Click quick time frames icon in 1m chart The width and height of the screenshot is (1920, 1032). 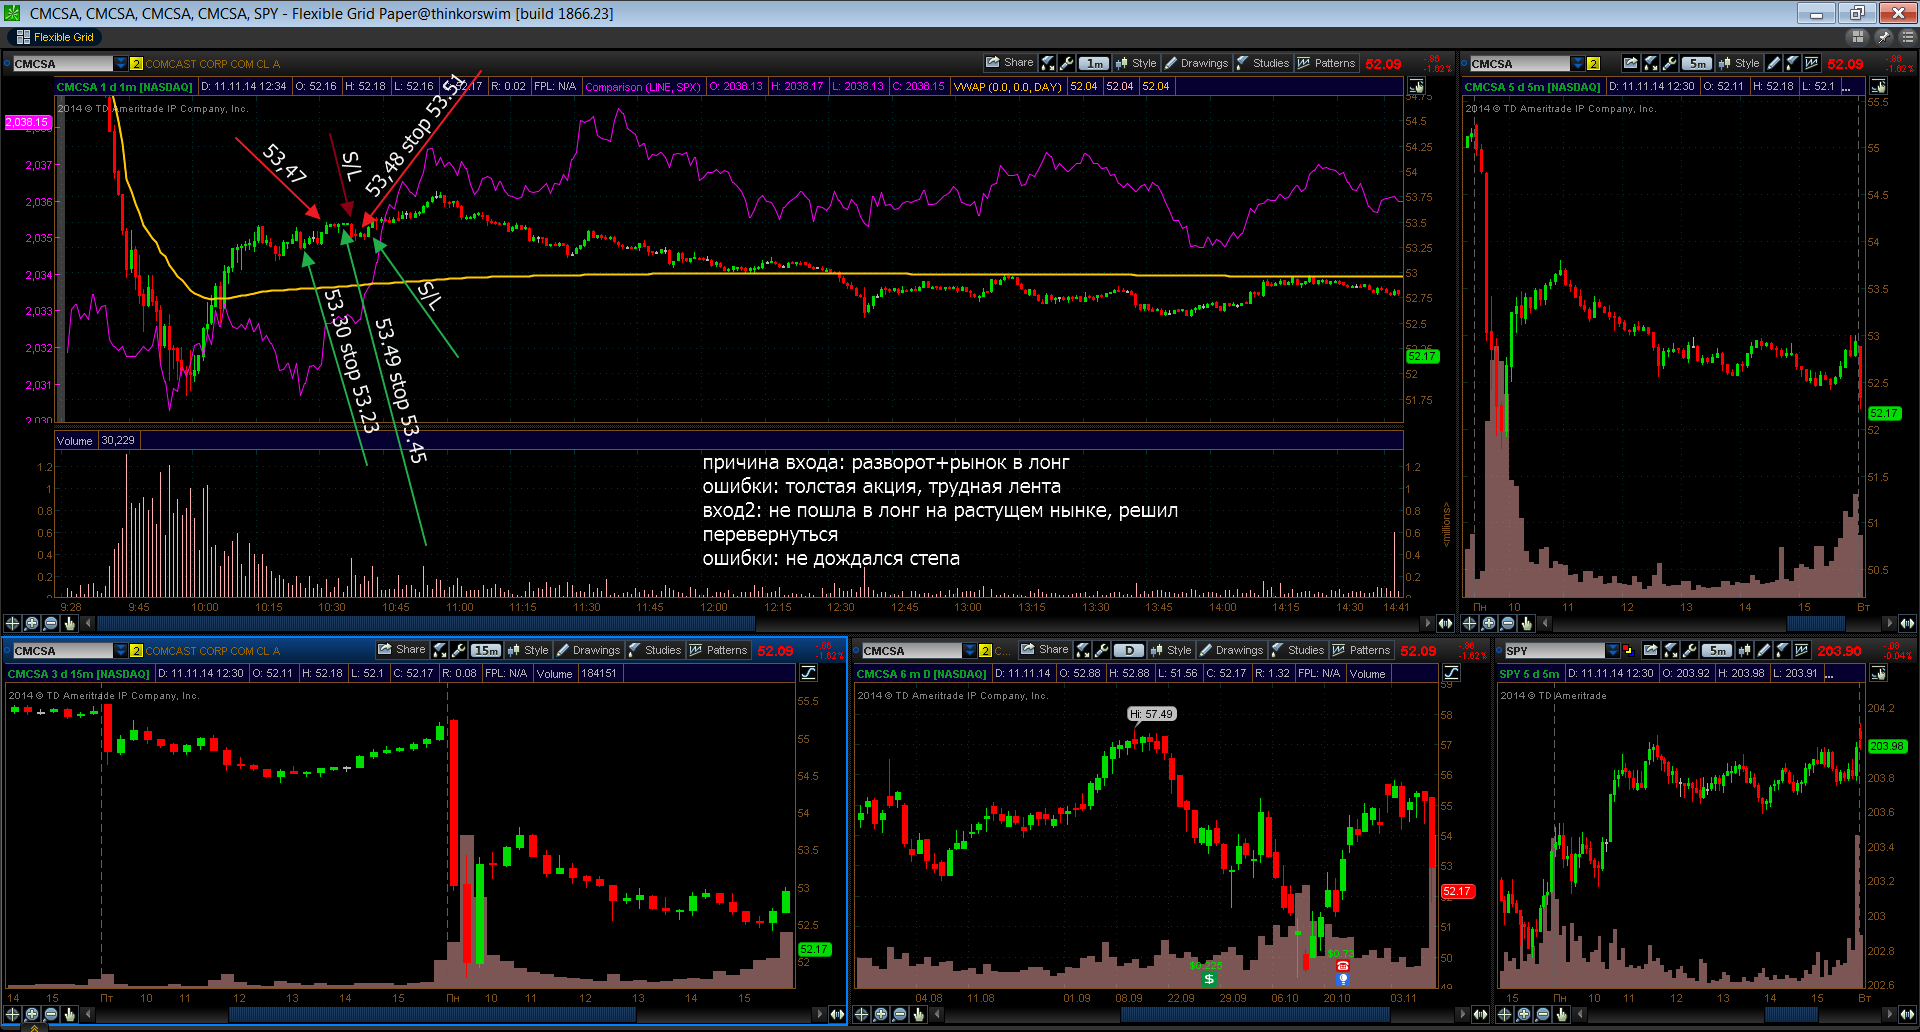pyautogui.click(x=1047, y=63)
